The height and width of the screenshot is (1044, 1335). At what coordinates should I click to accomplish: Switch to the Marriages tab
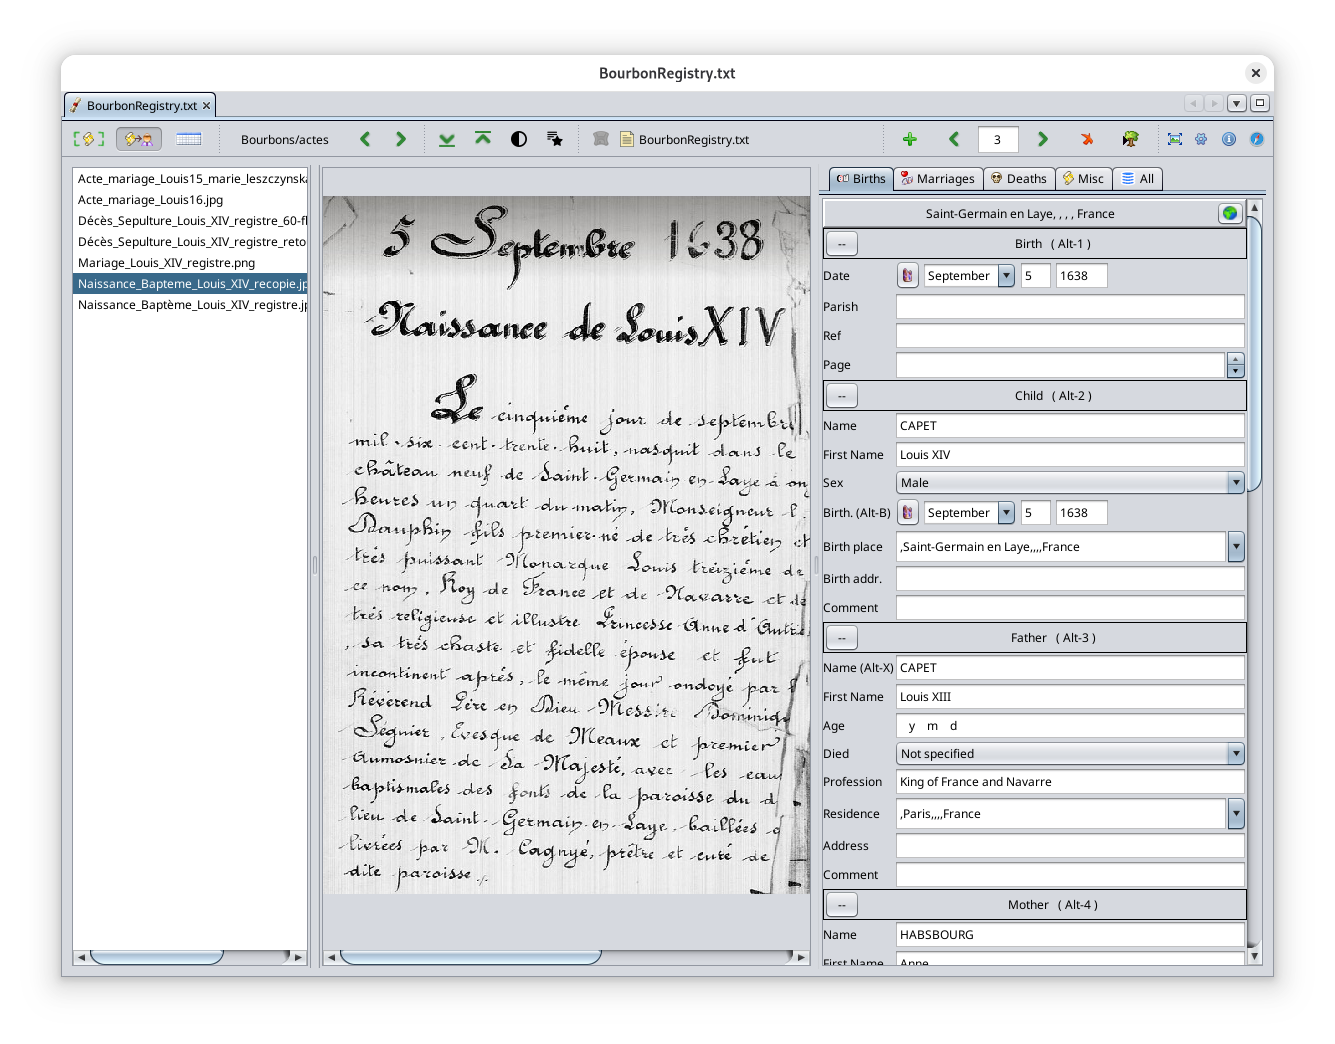(937, 179)
